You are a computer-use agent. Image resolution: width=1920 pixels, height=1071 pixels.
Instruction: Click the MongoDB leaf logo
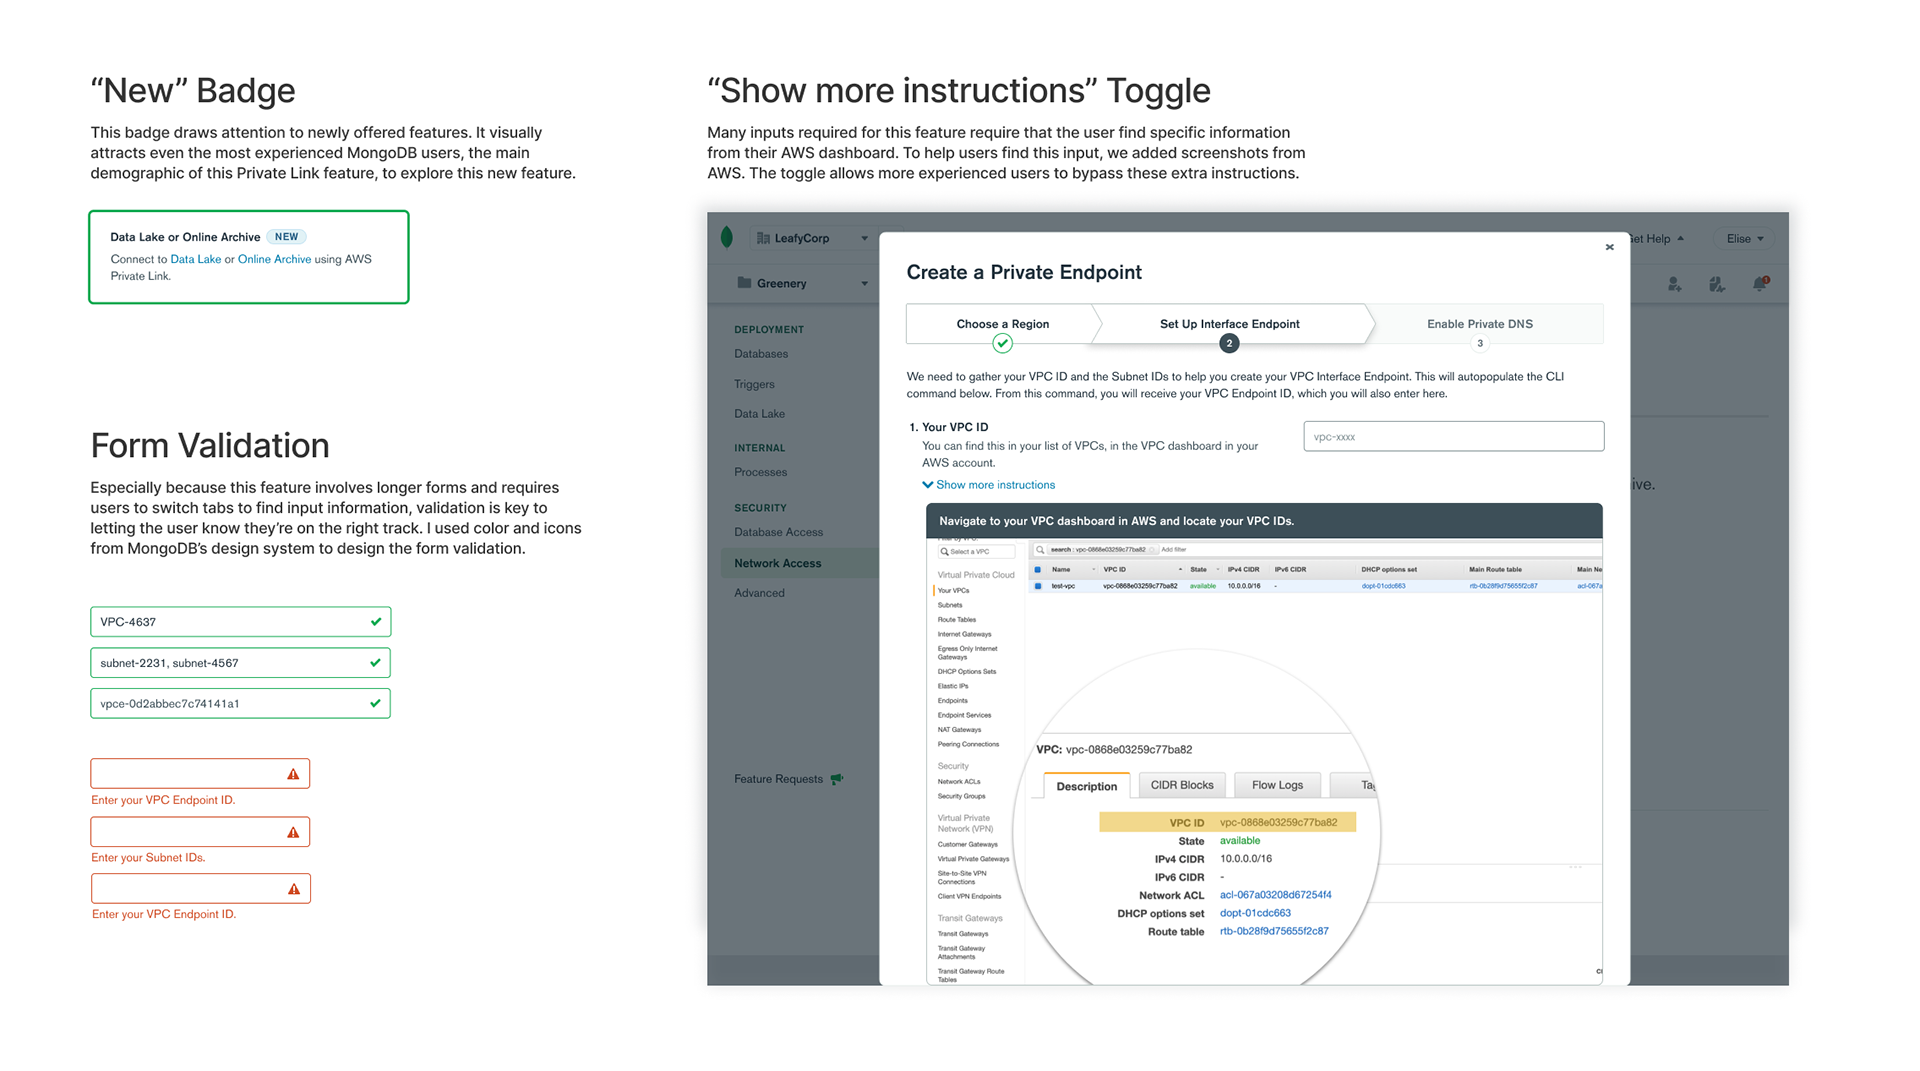click(727, 237)
